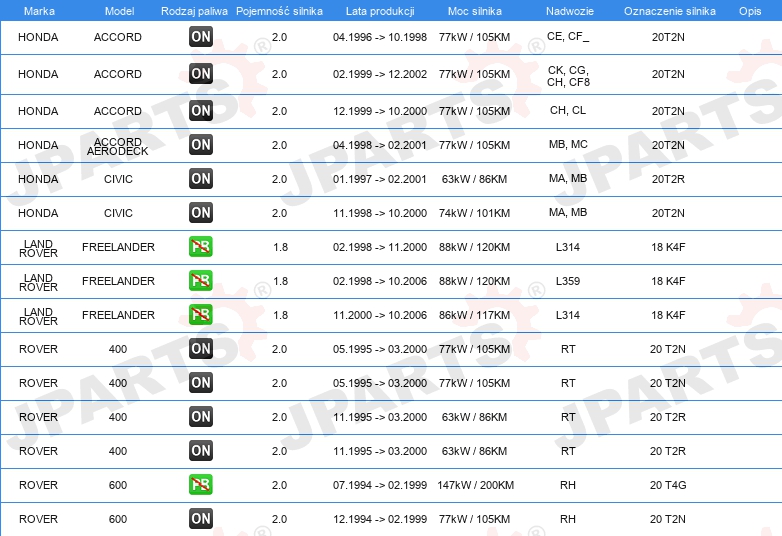Click the Moc silnika header
This screenshot has height=536, width=782.
tap(475, 11)
